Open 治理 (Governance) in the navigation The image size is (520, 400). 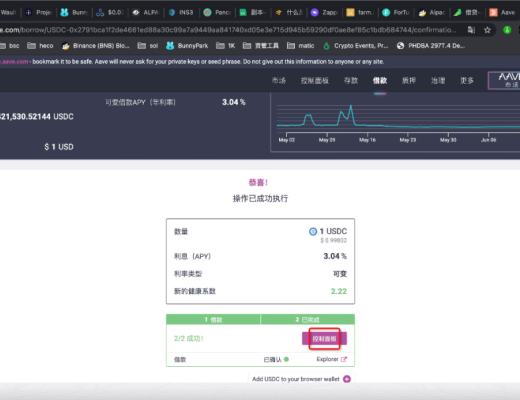tap(438, 80)
